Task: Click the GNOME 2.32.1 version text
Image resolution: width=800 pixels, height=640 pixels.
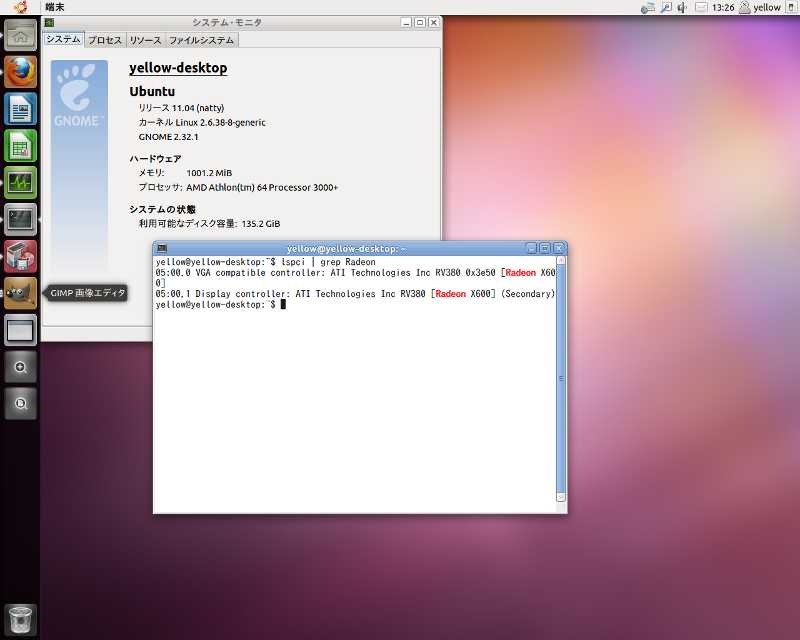Action: pyautogui.click(x=168, y=137)
